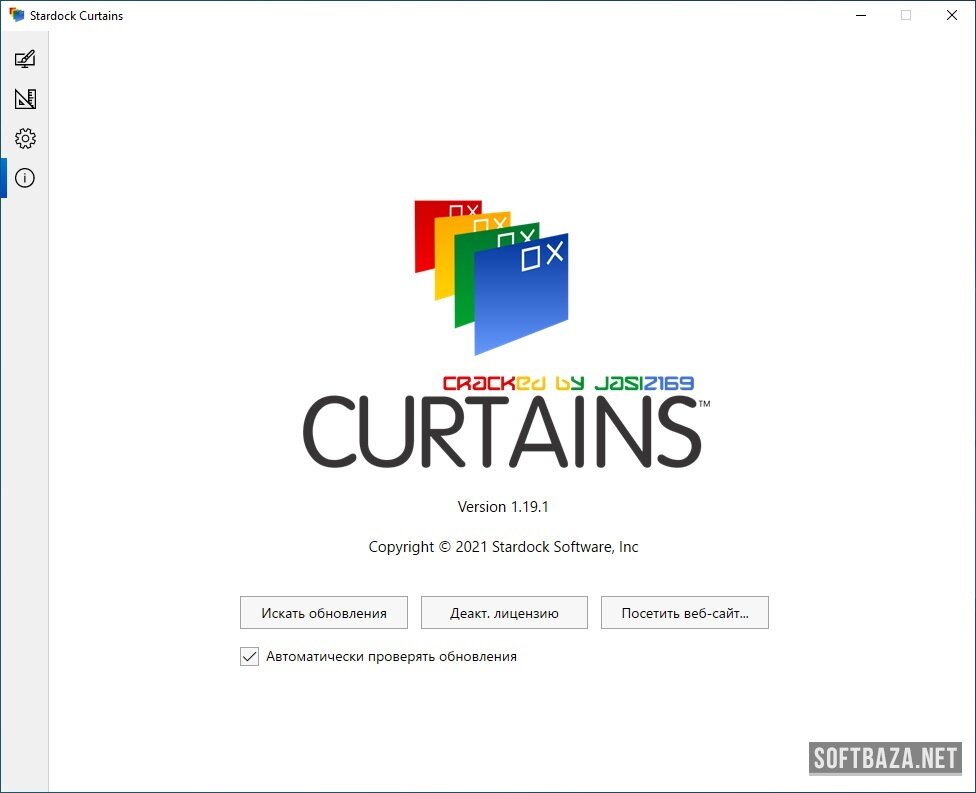Minimize the Stardock Curtains window
This screenshot has height=793, width=976.
point(860,15)
